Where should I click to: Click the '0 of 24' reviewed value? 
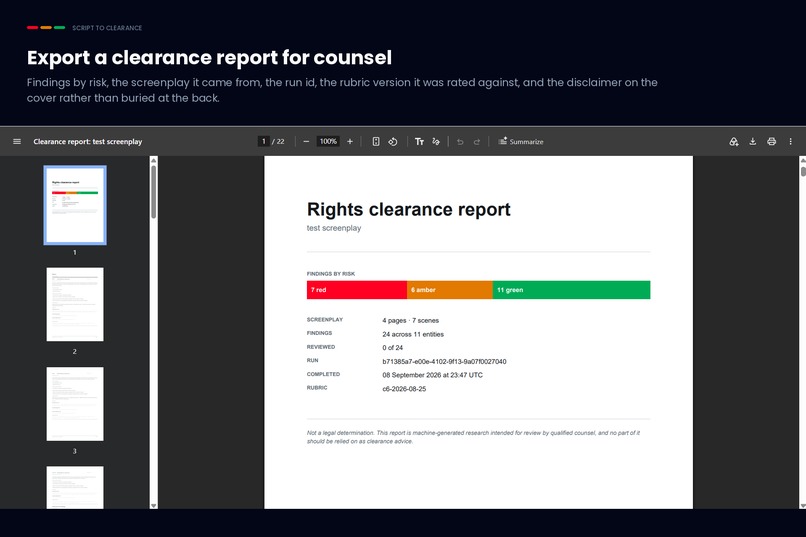[x=392, y=348]
